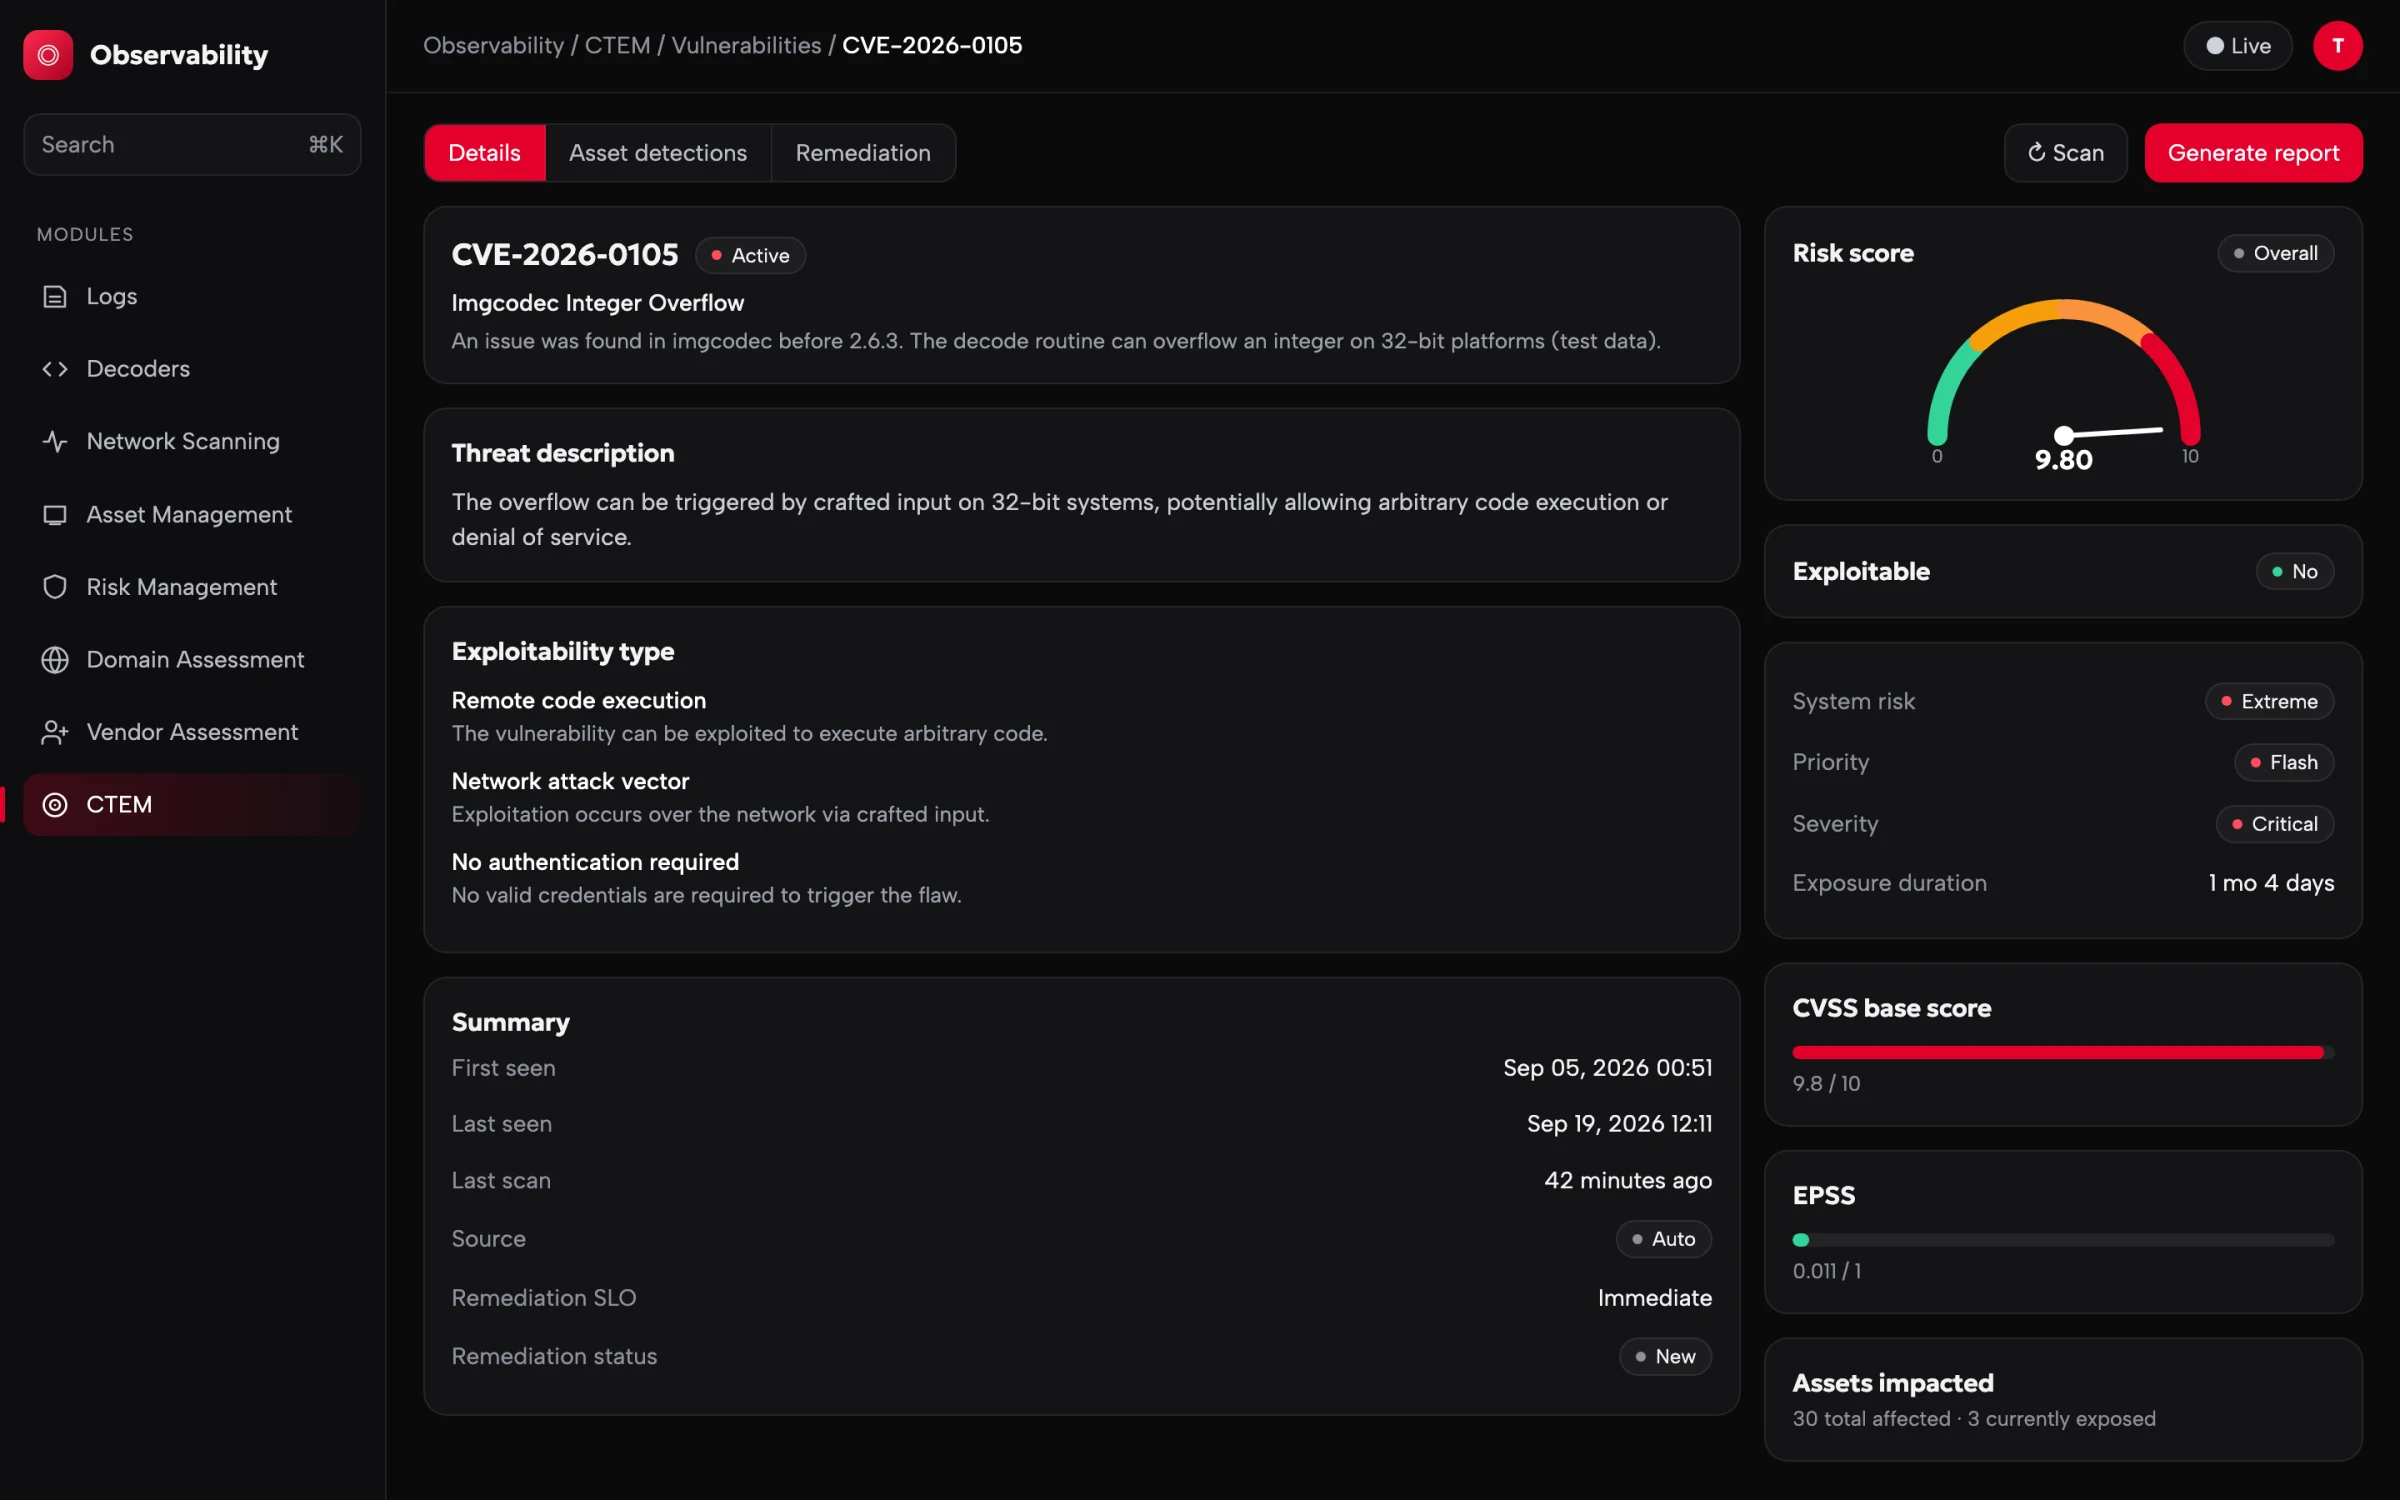Image resolution: width=2400 pixels, height=1500 pixels.
Task: Go to Observability breadcrumb root
Action: coord(493,45)
